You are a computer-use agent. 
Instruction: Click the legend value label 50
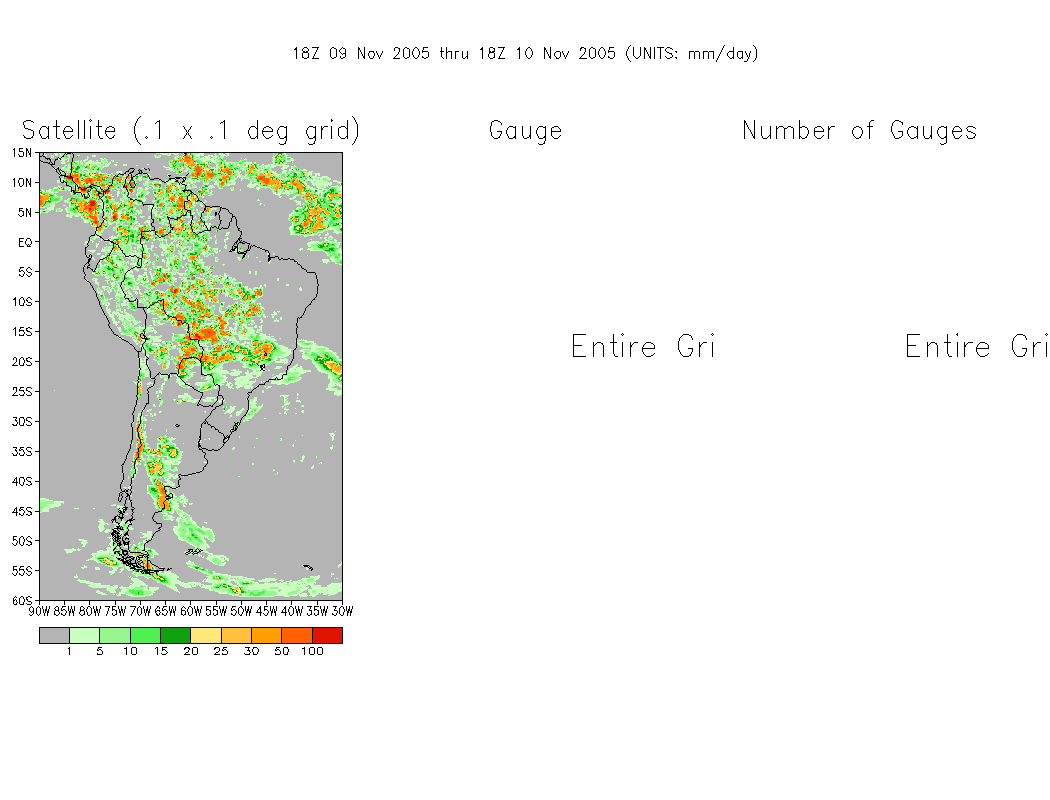282,651
